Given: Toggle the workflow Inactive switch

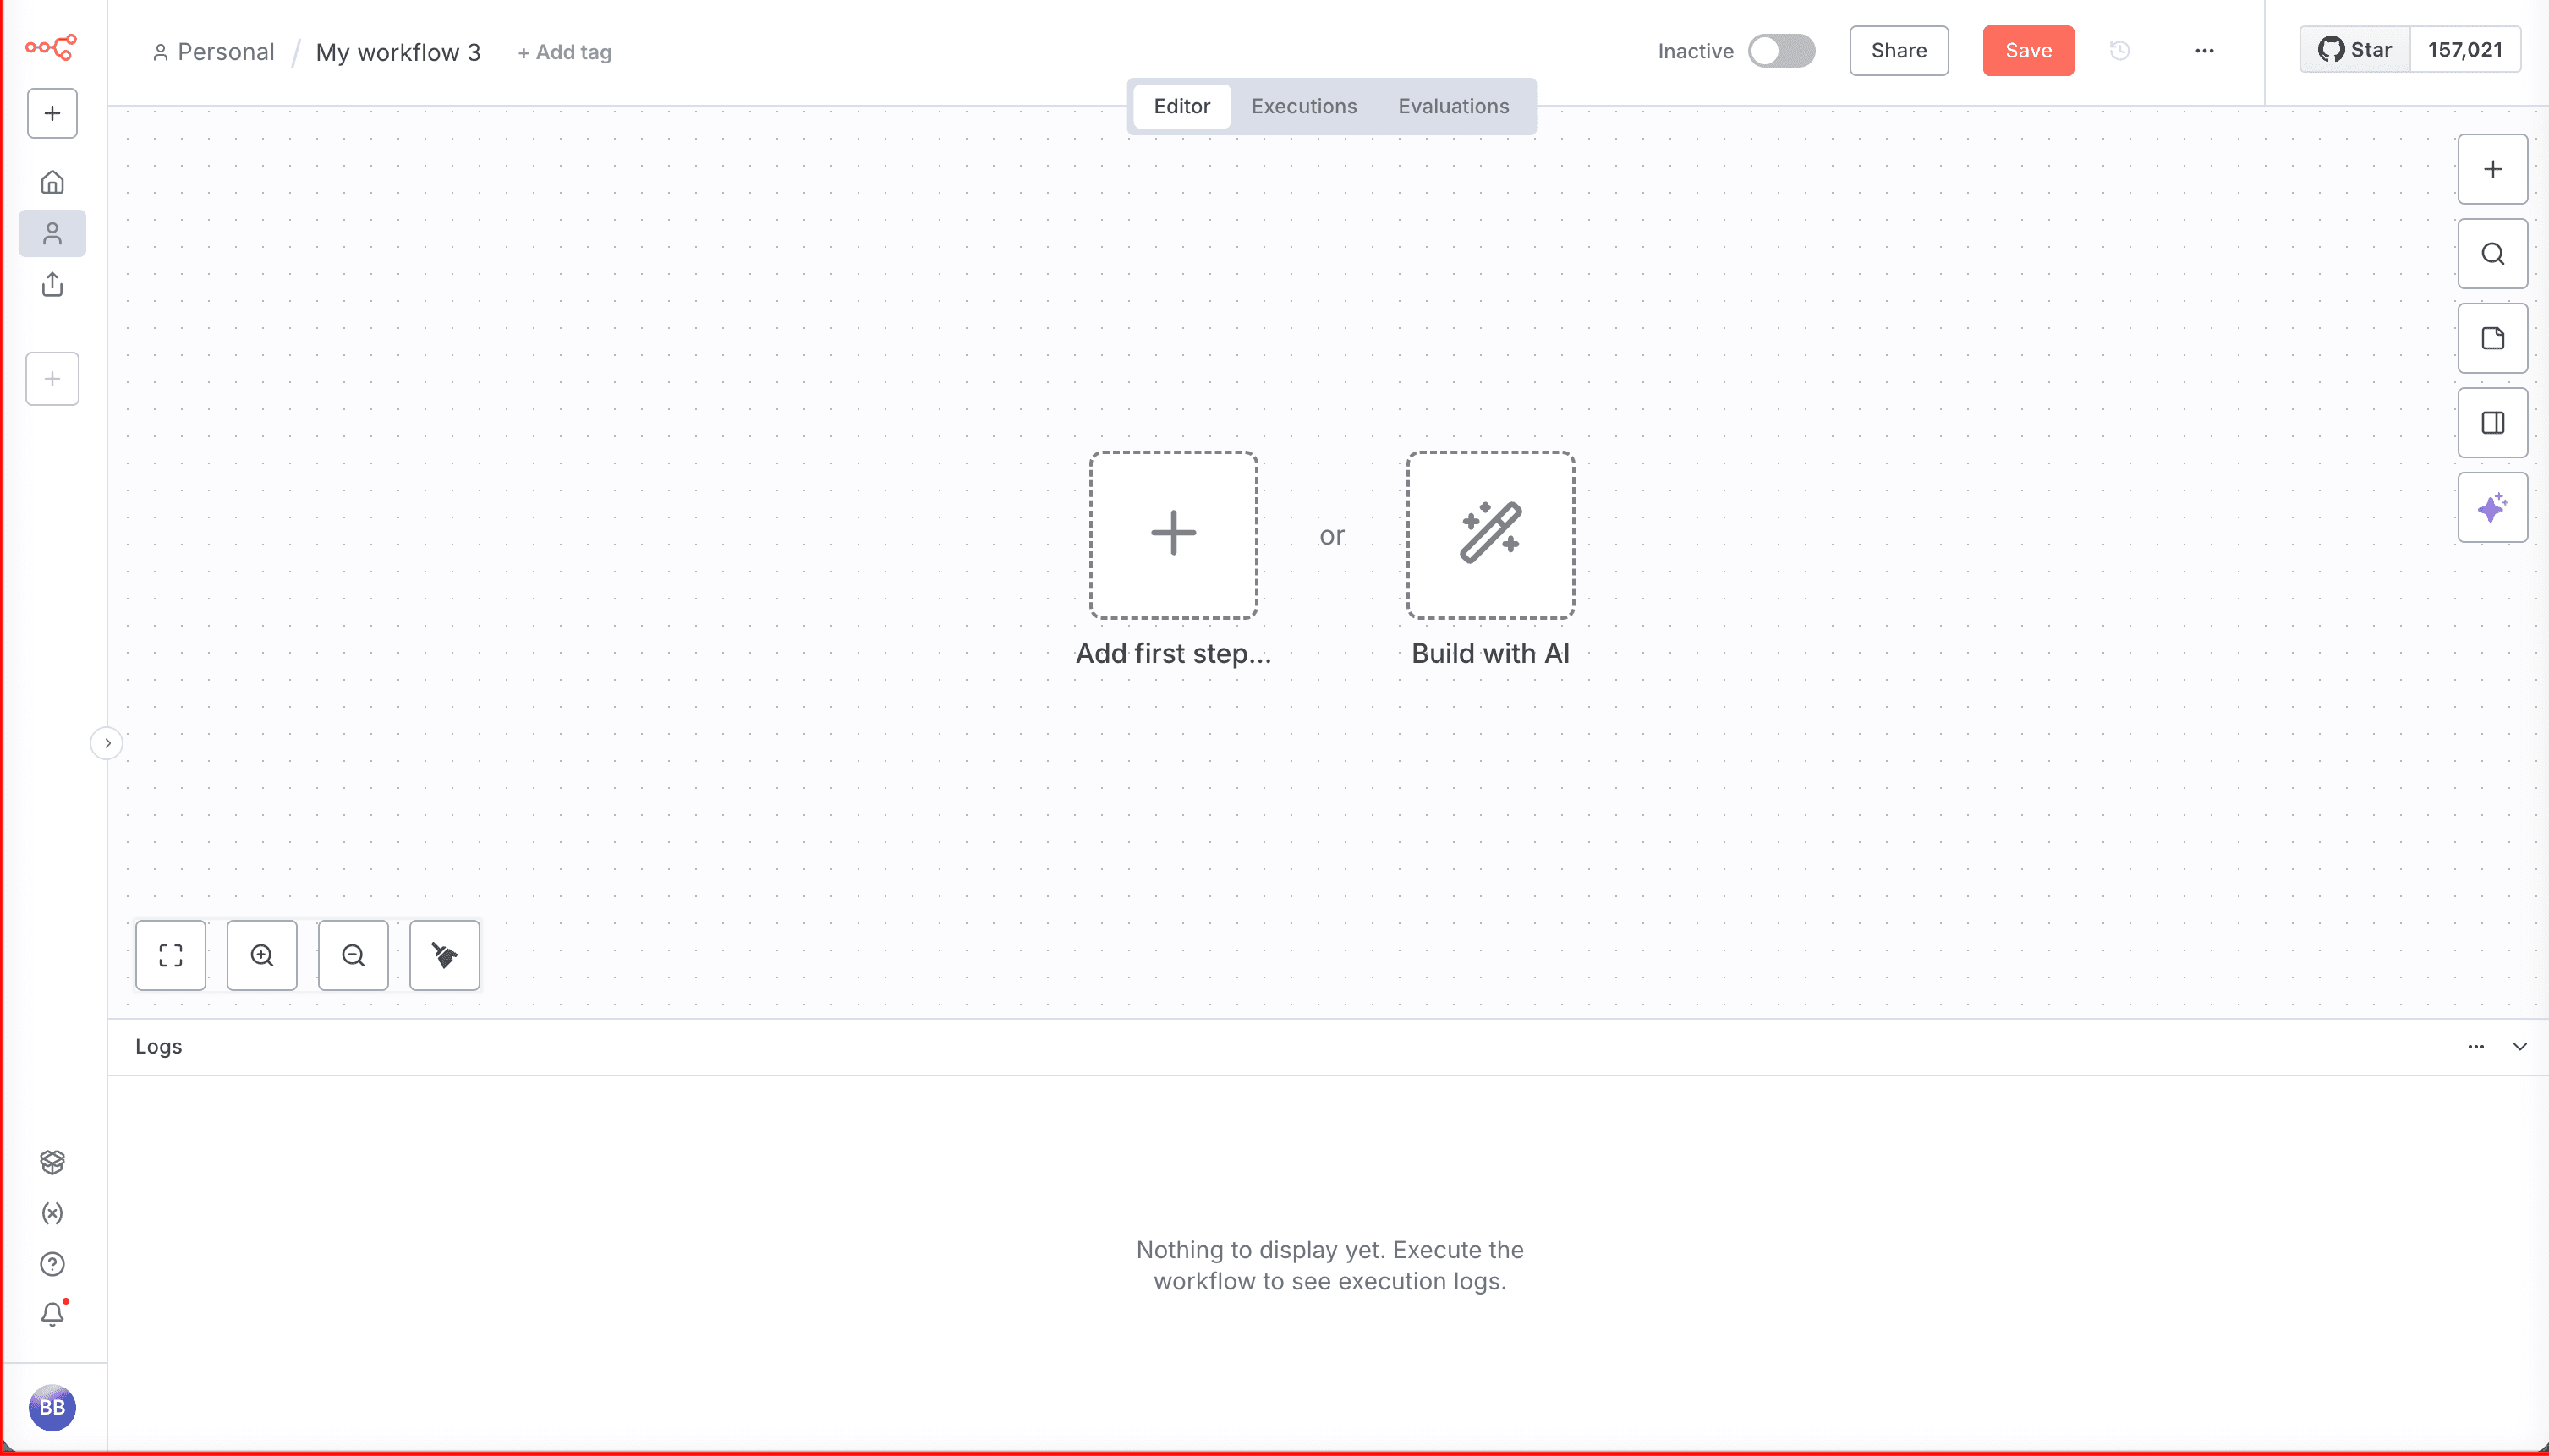Looking at the screenshot, I should click(1783, 50).
